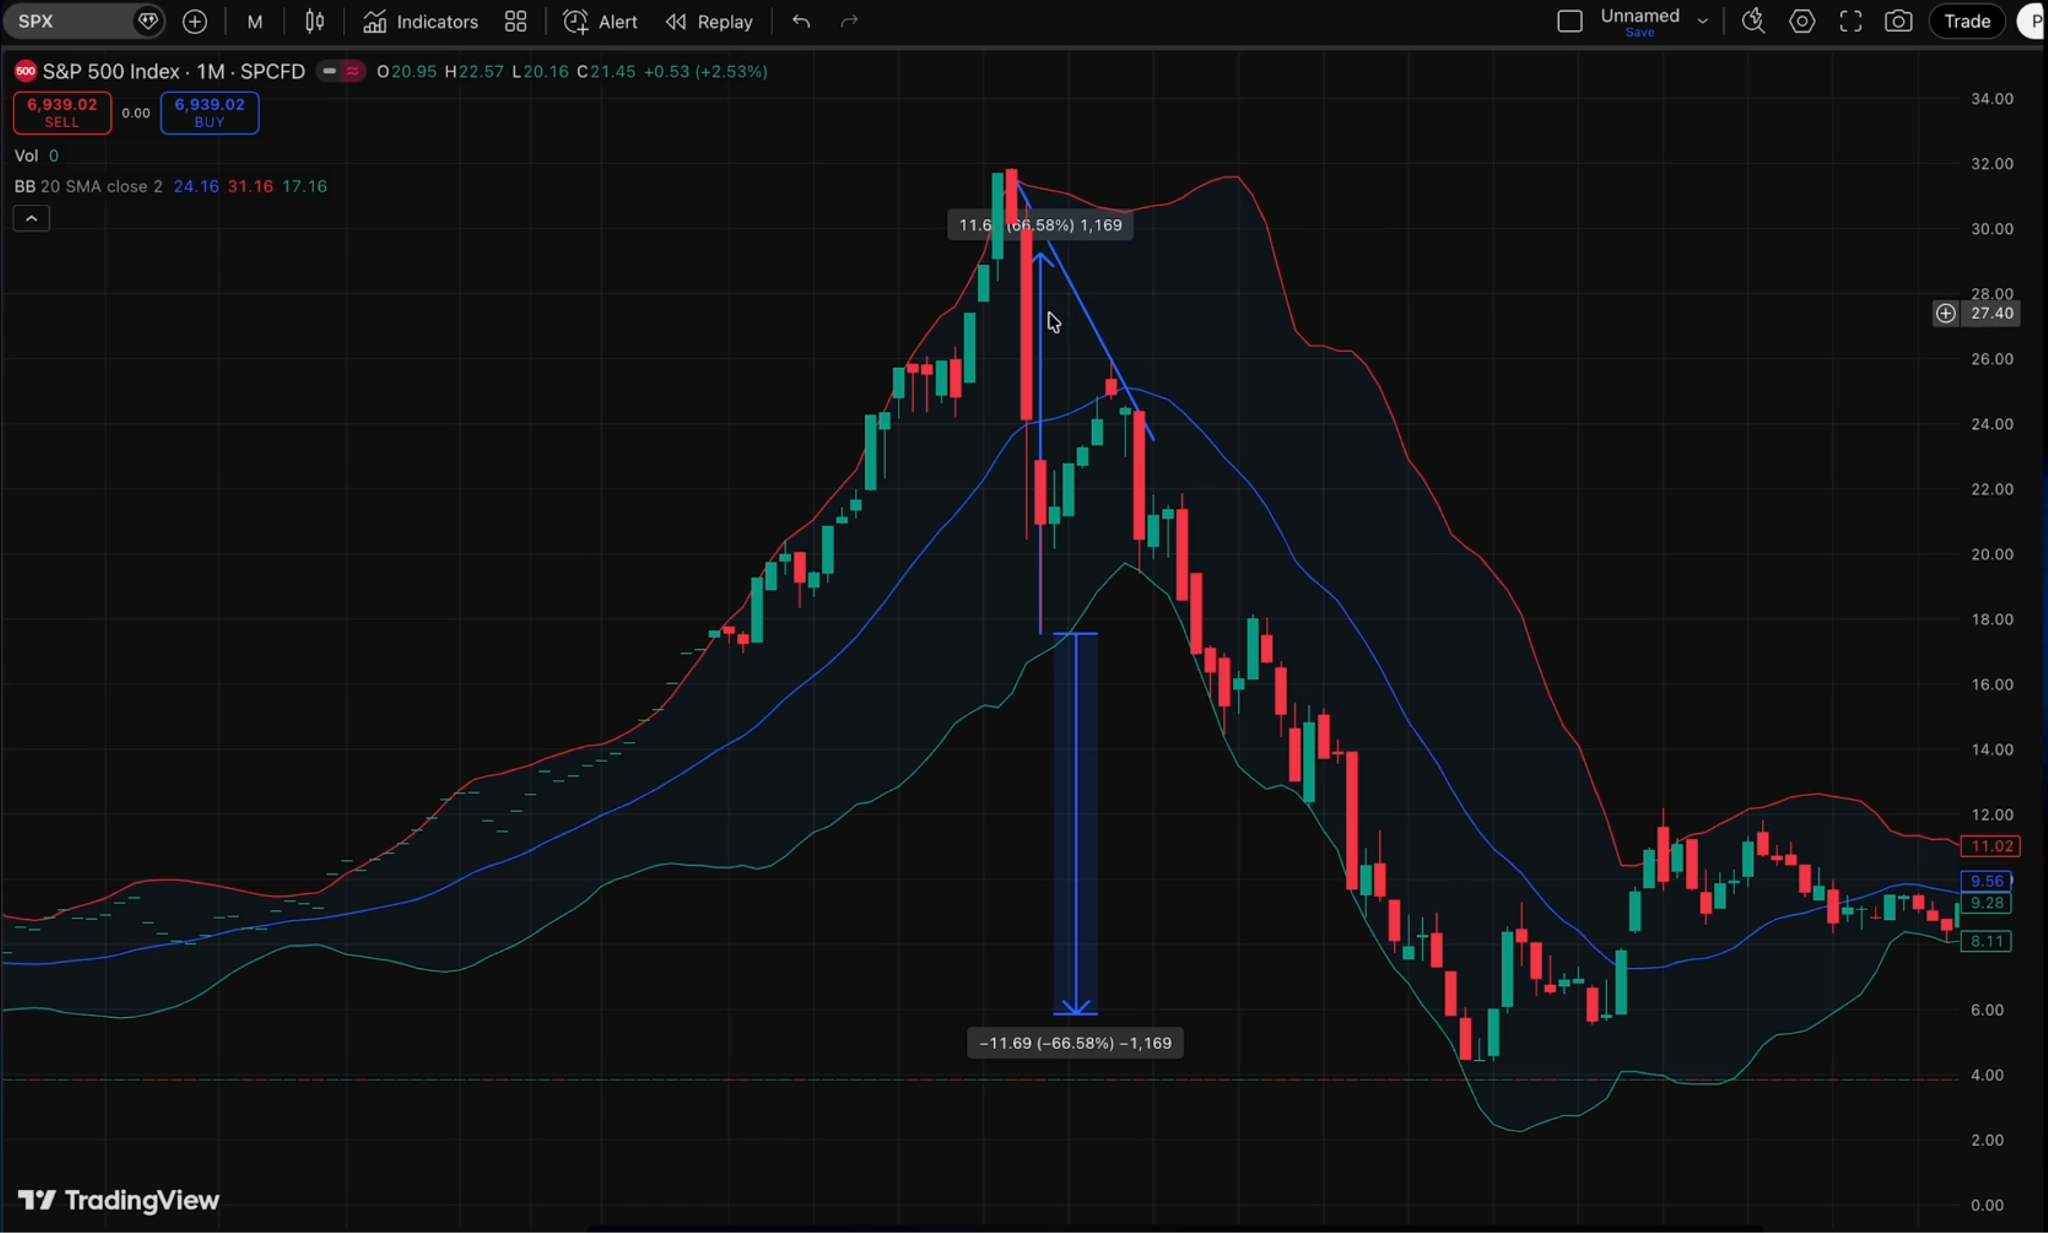
Task: Click the blue BUY 6,939.02 button
Action: click(x=209, y=112)
